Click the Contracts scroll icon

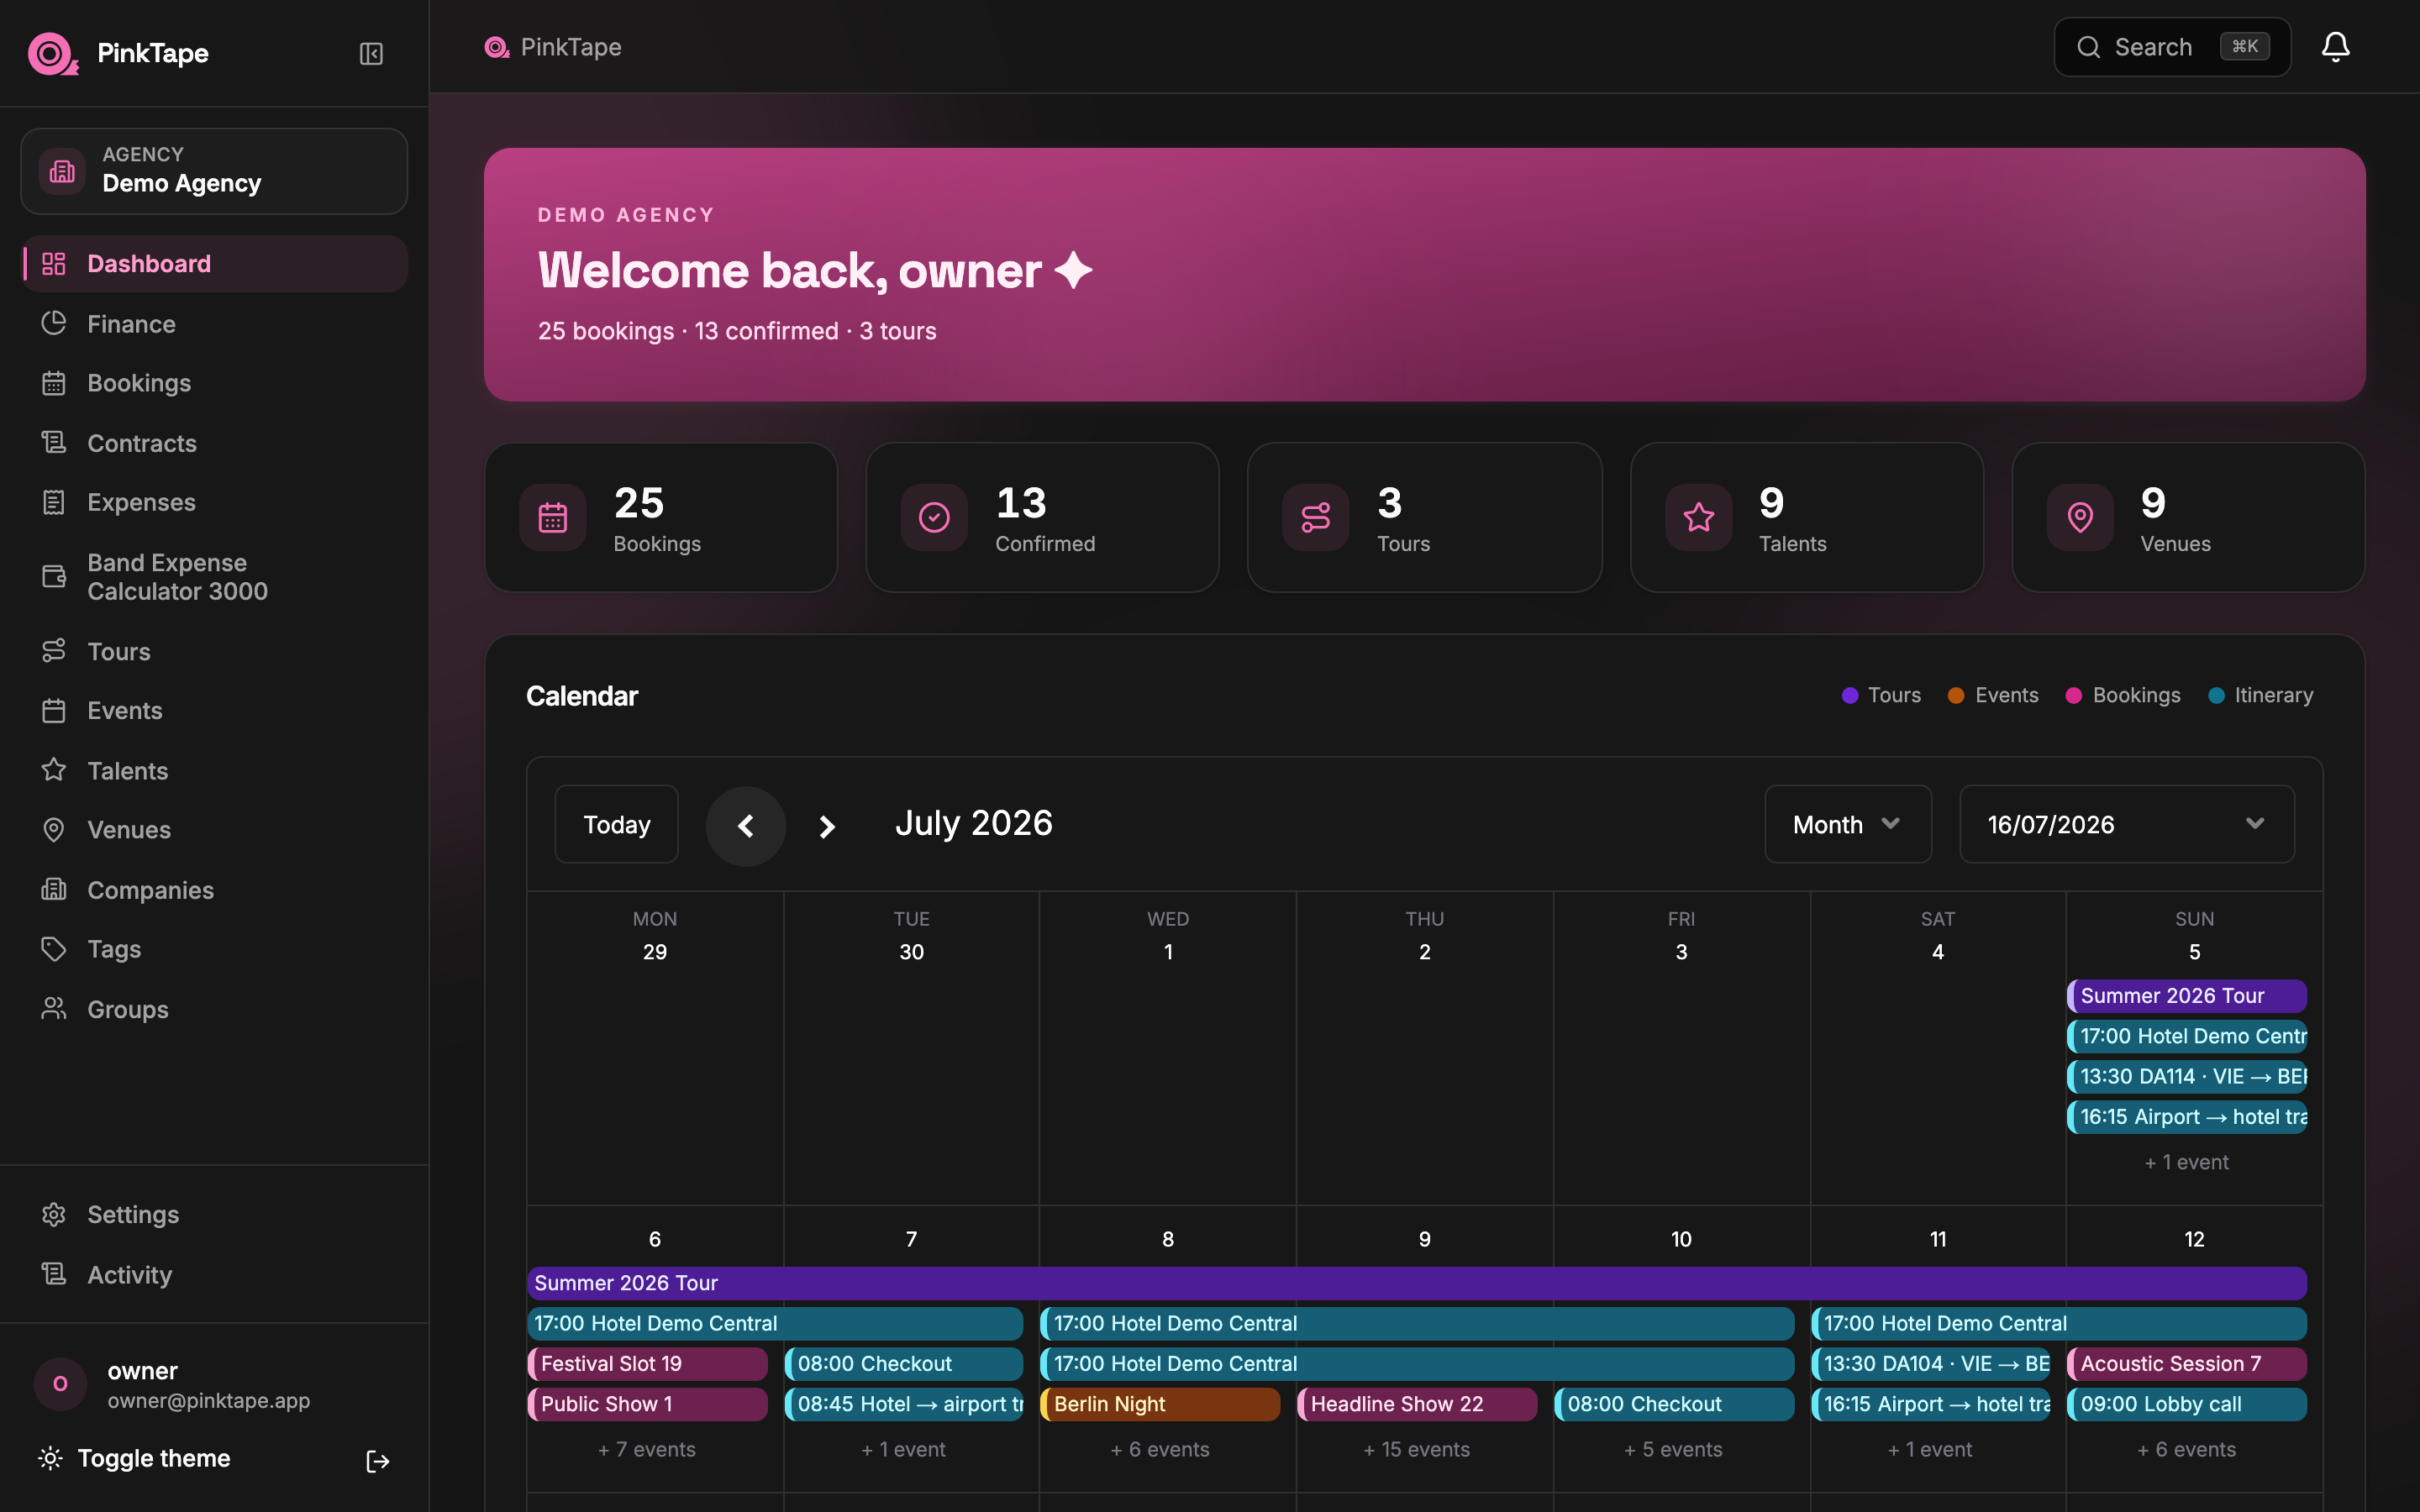(54, 443)
